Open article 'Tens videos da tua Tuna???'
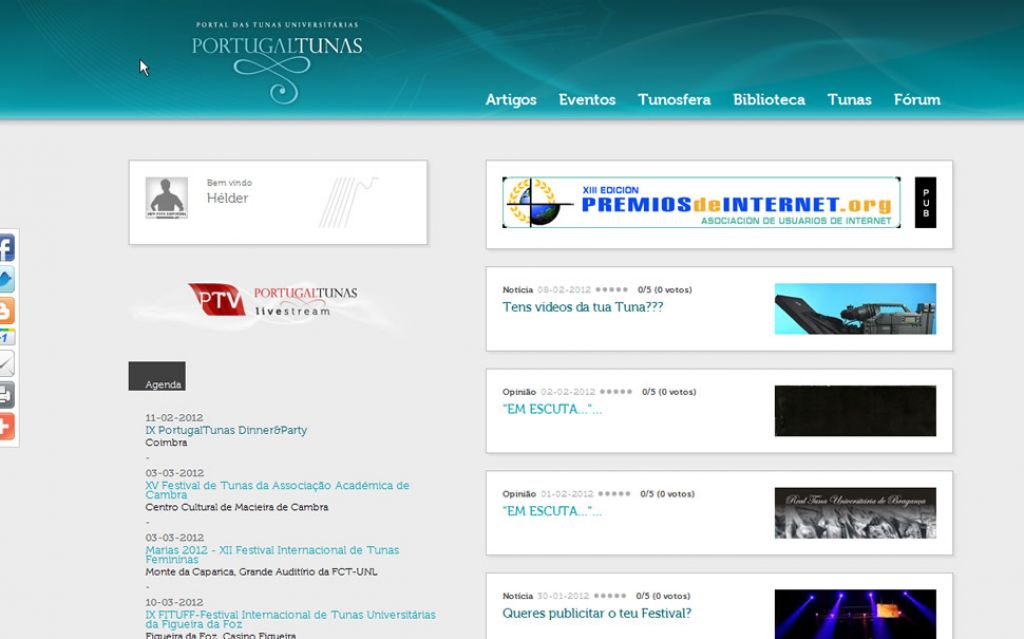Screen dimensions: 1024x639 582,307
